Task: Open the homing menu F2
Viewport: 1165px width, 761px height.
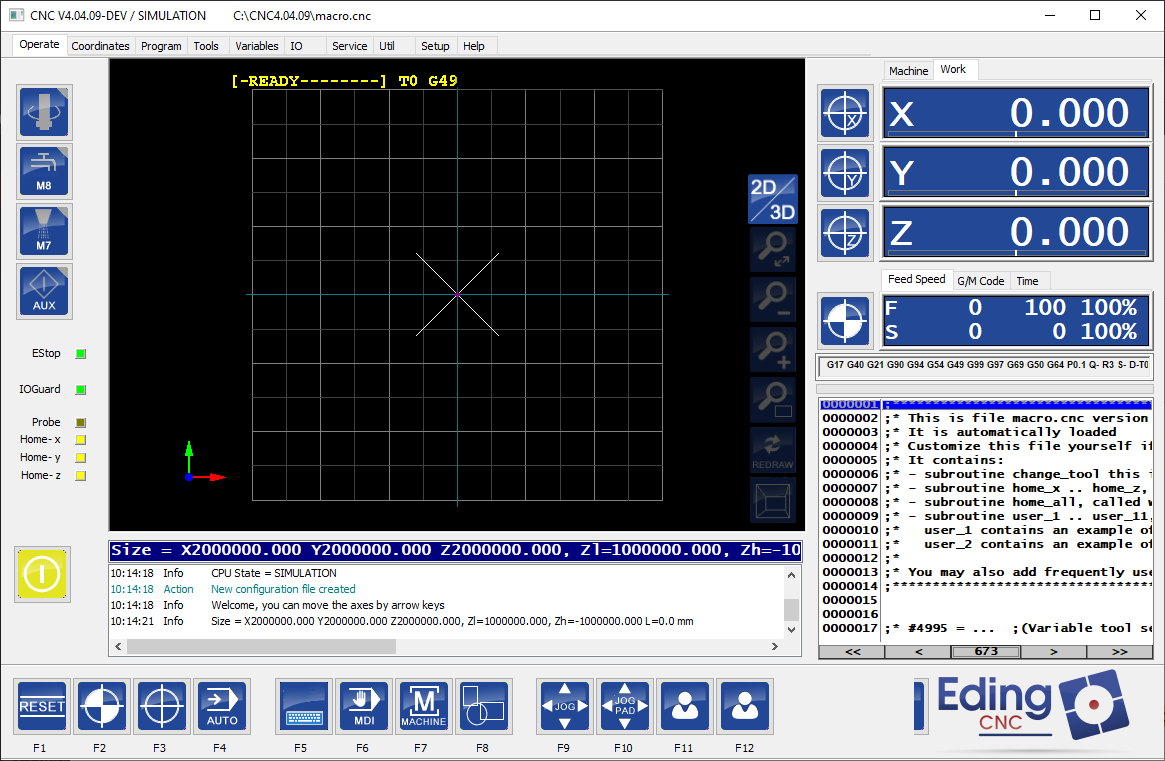Action: [102, 706]
